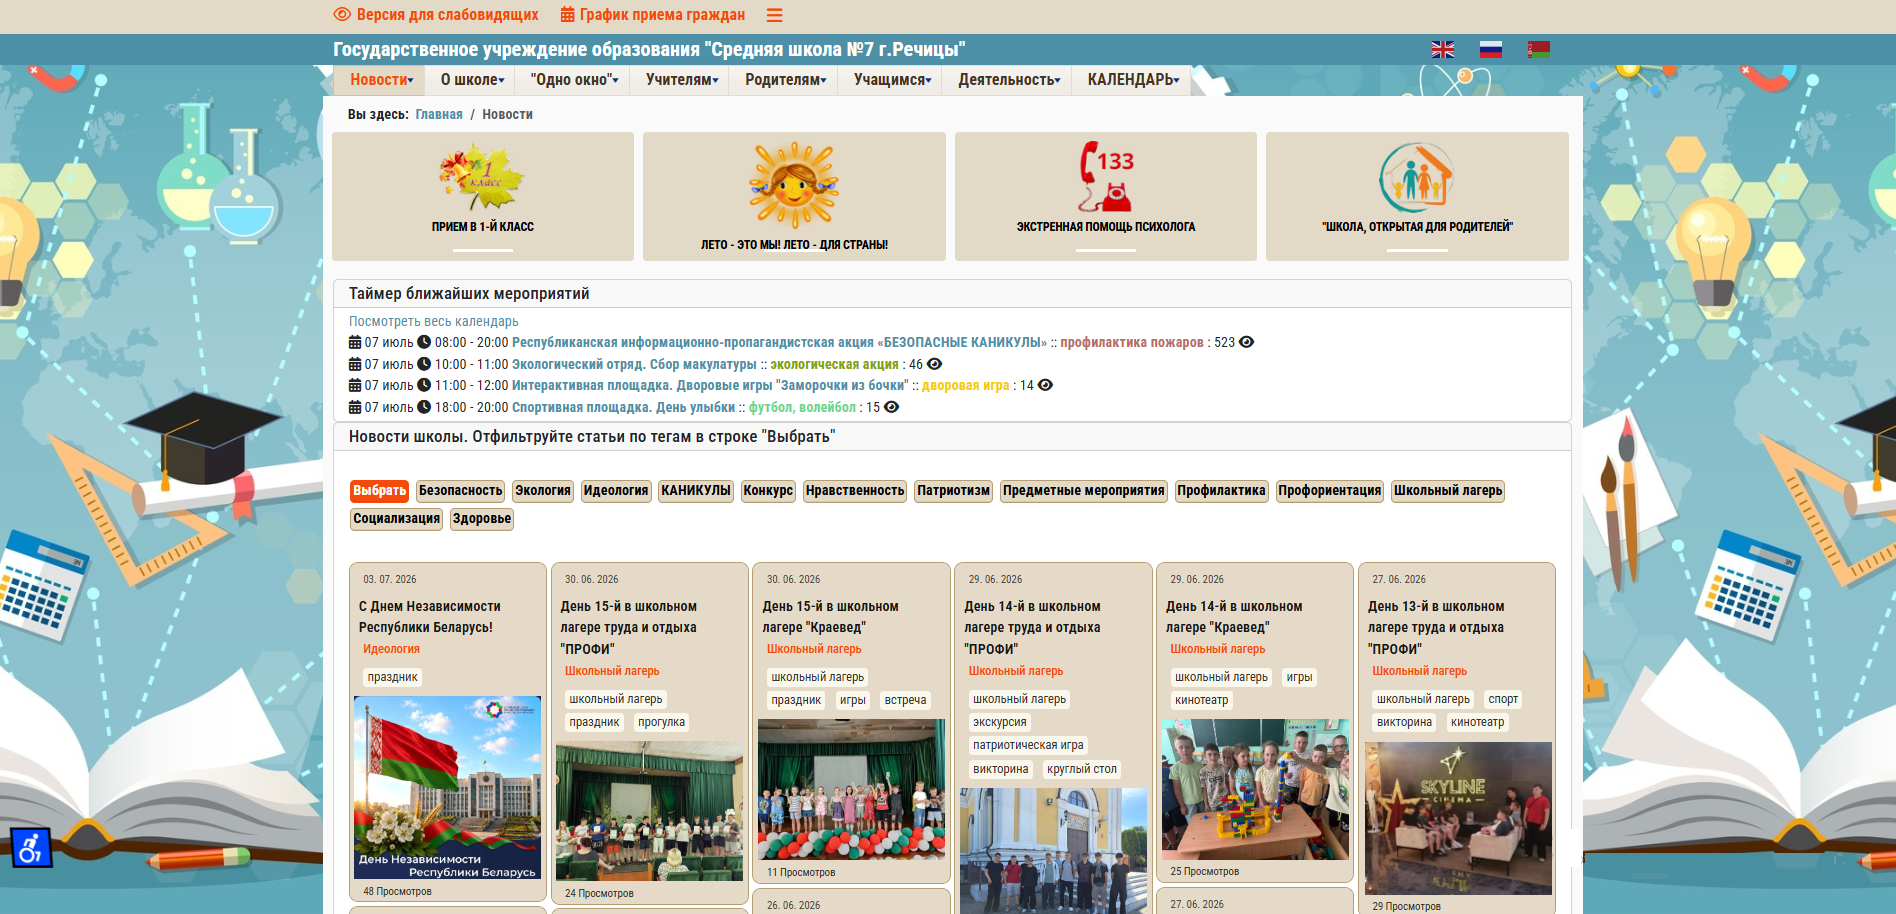Open the LEGO construction children photo thumbnail

[x=1255, y=790]
